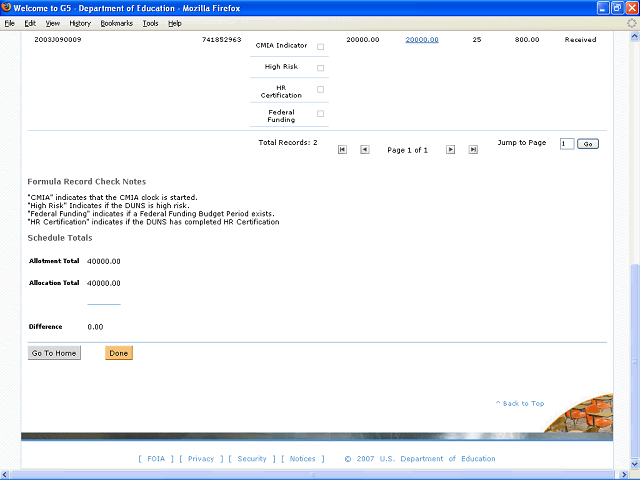The height and width of the screenshot is (480, 640).
Task: Click the vertical scrollbar thumb
Action: pyautogui.click(x=635, y=361)
